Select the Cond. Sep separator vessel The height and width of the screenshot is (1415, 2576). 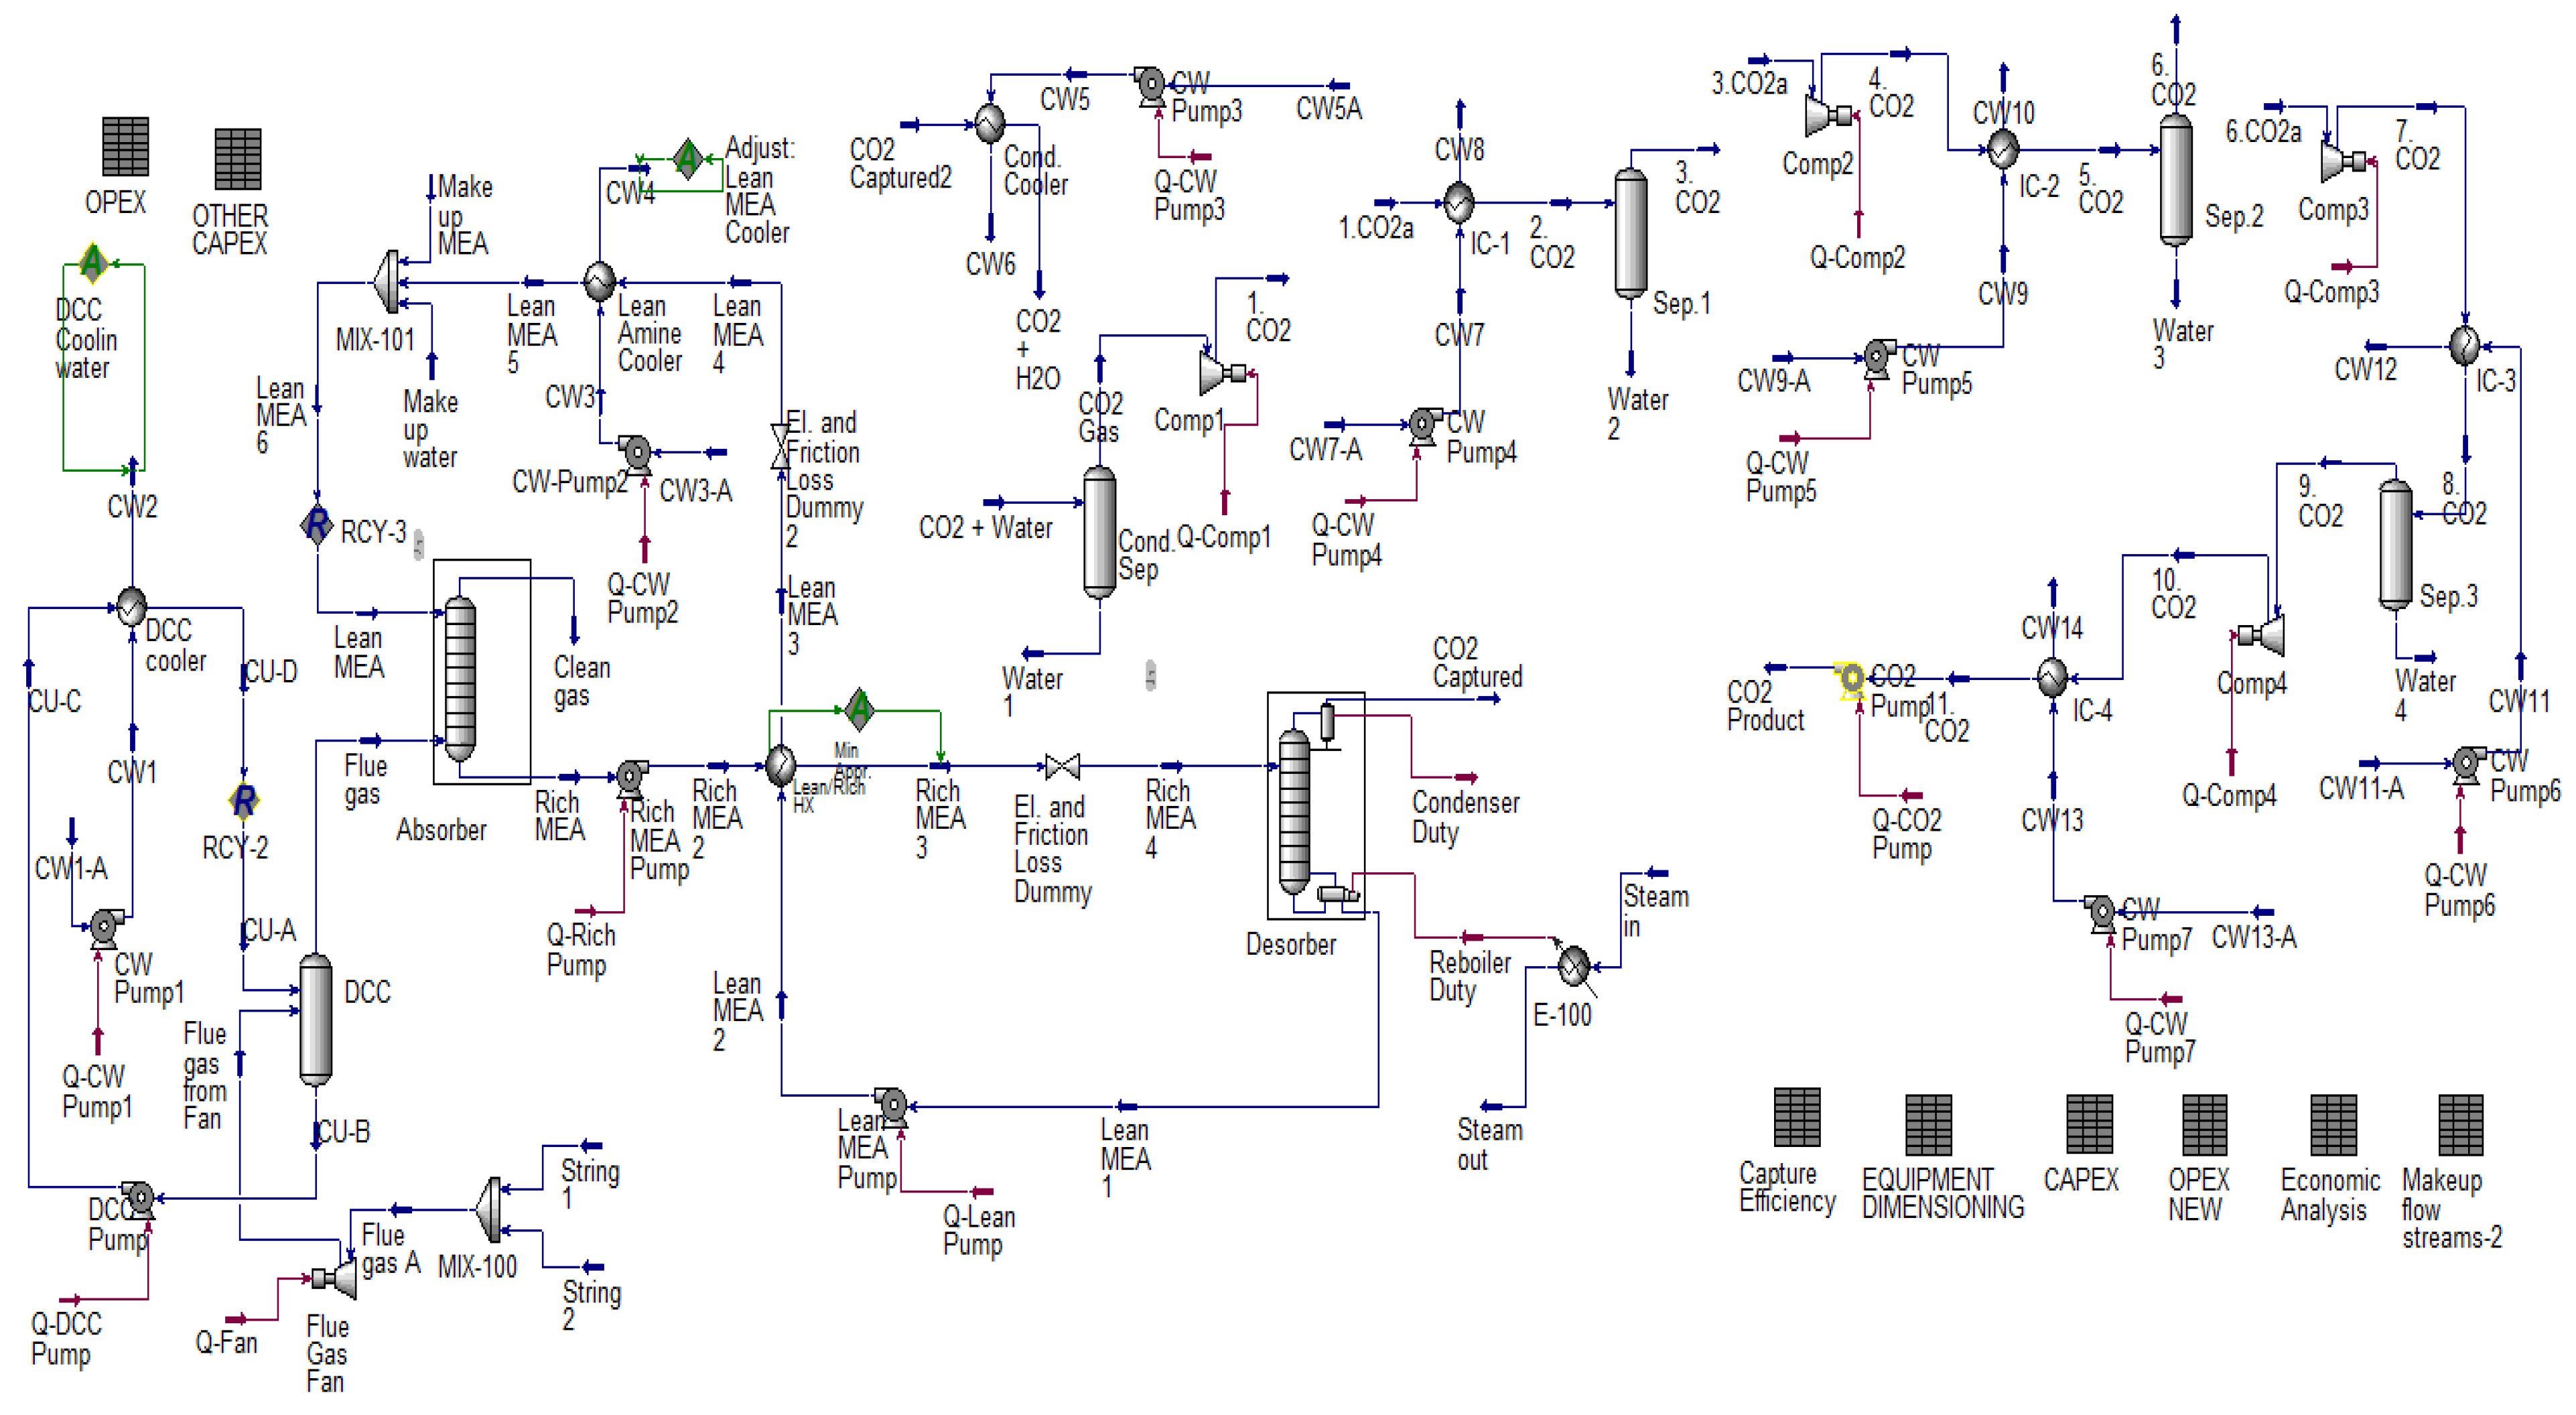click(x=1099, y=533)
